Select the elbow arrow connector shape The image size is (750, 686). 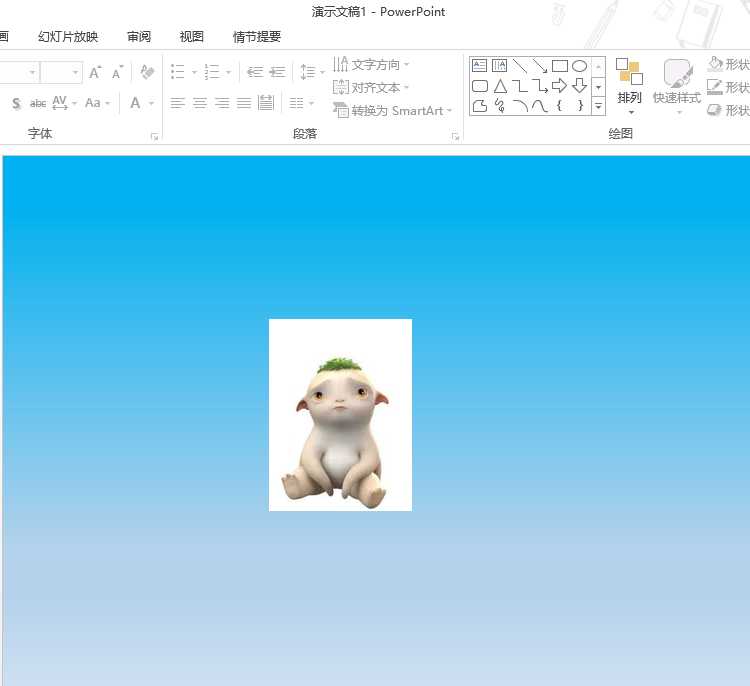pos(540,86)
